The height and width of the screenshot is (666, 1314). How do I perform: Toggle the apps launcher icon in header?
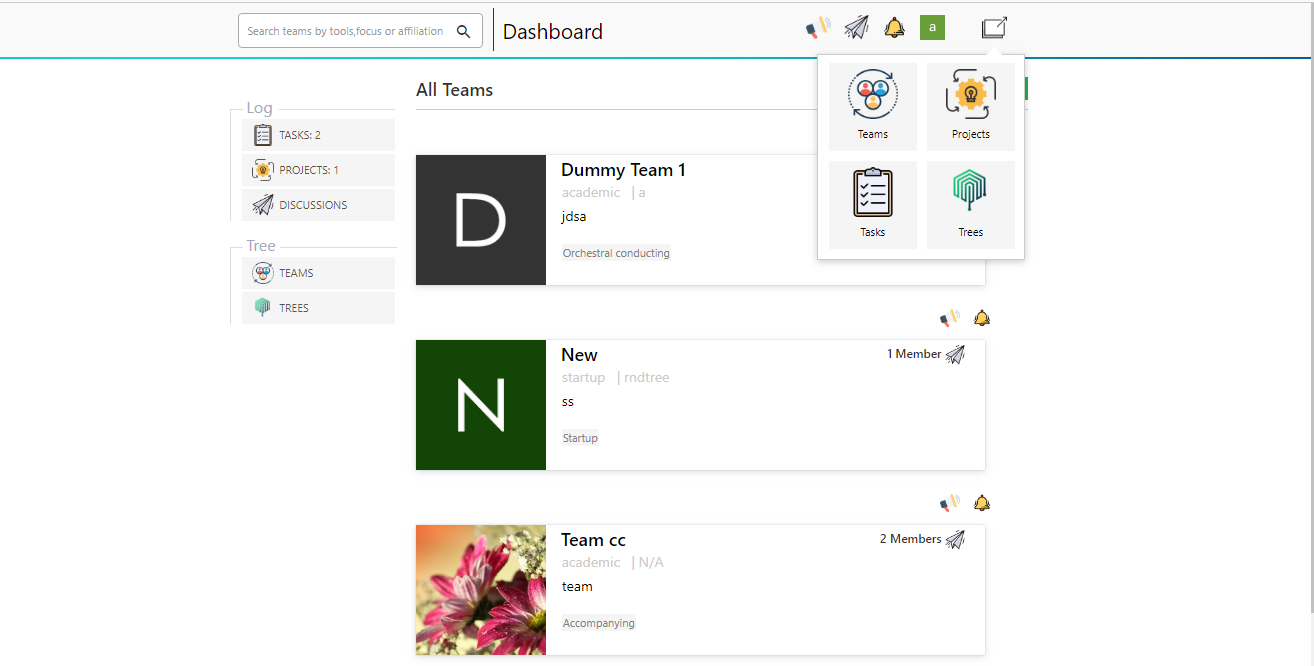pyautogui.click(x=994, y=28)
